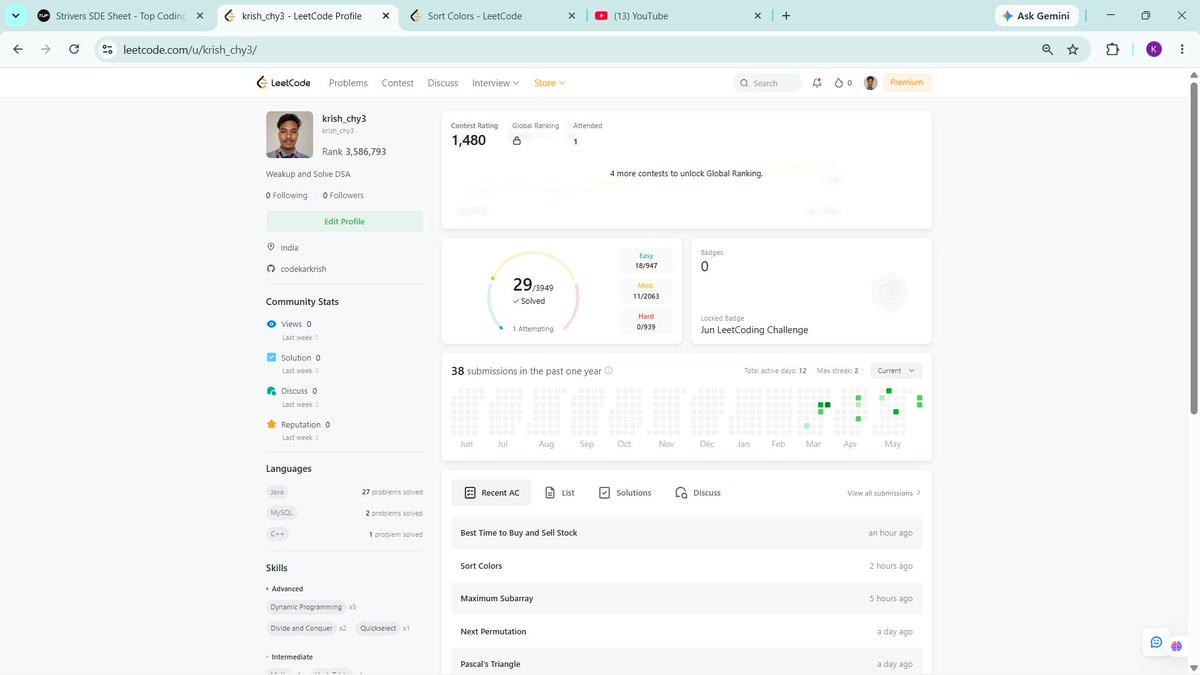Open the Problems nav item
The image size is (1200, 675).
point(348,83)
